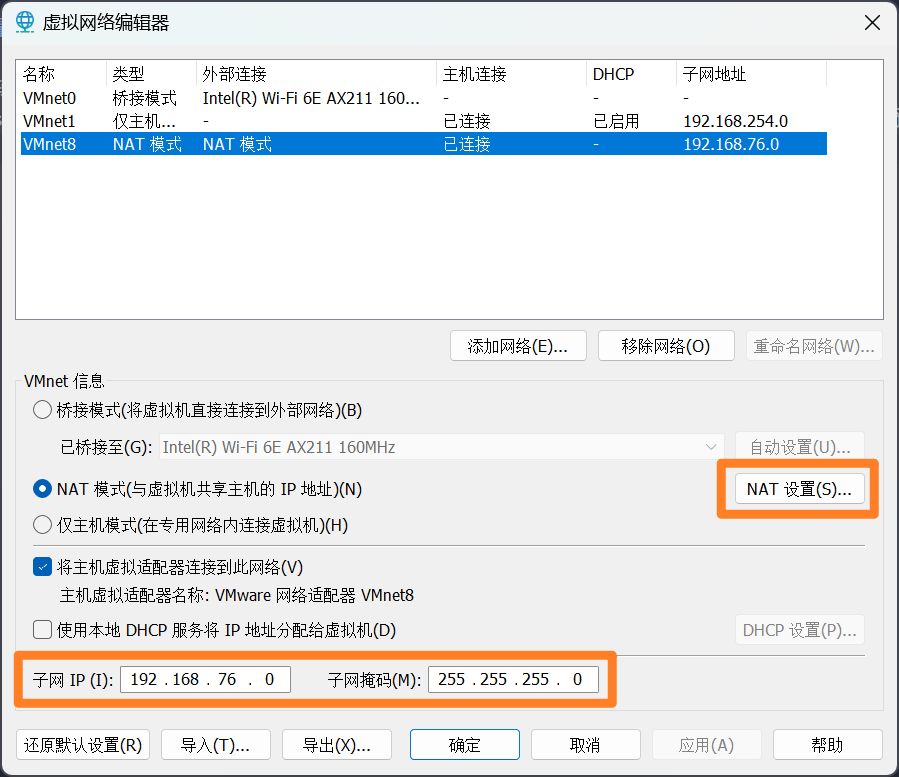This screenshot has width=899, height=777.
Task: Close the 虚拟网络编辑器 dialog
Action: [872, 23]
